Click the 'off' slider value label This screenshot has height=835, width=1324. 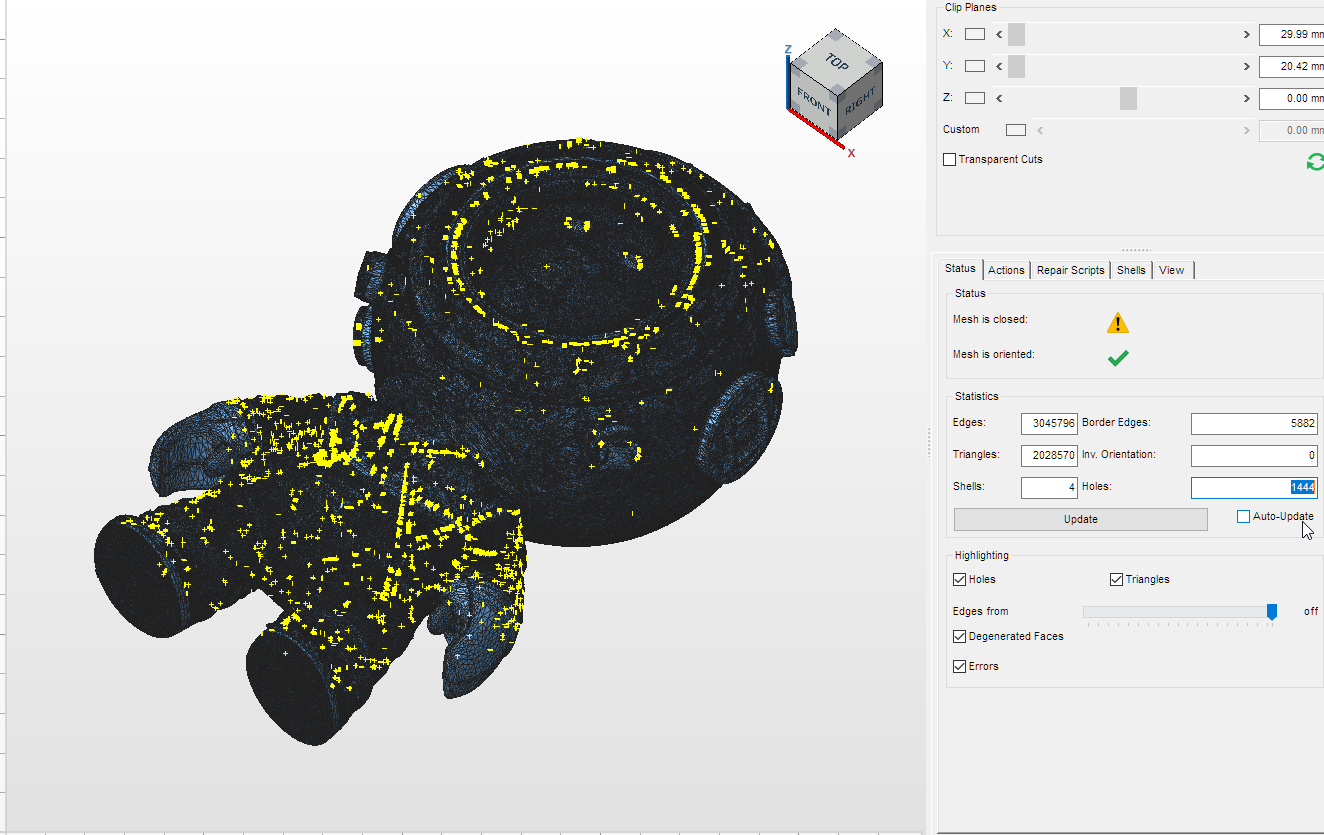coord(1311,611)
